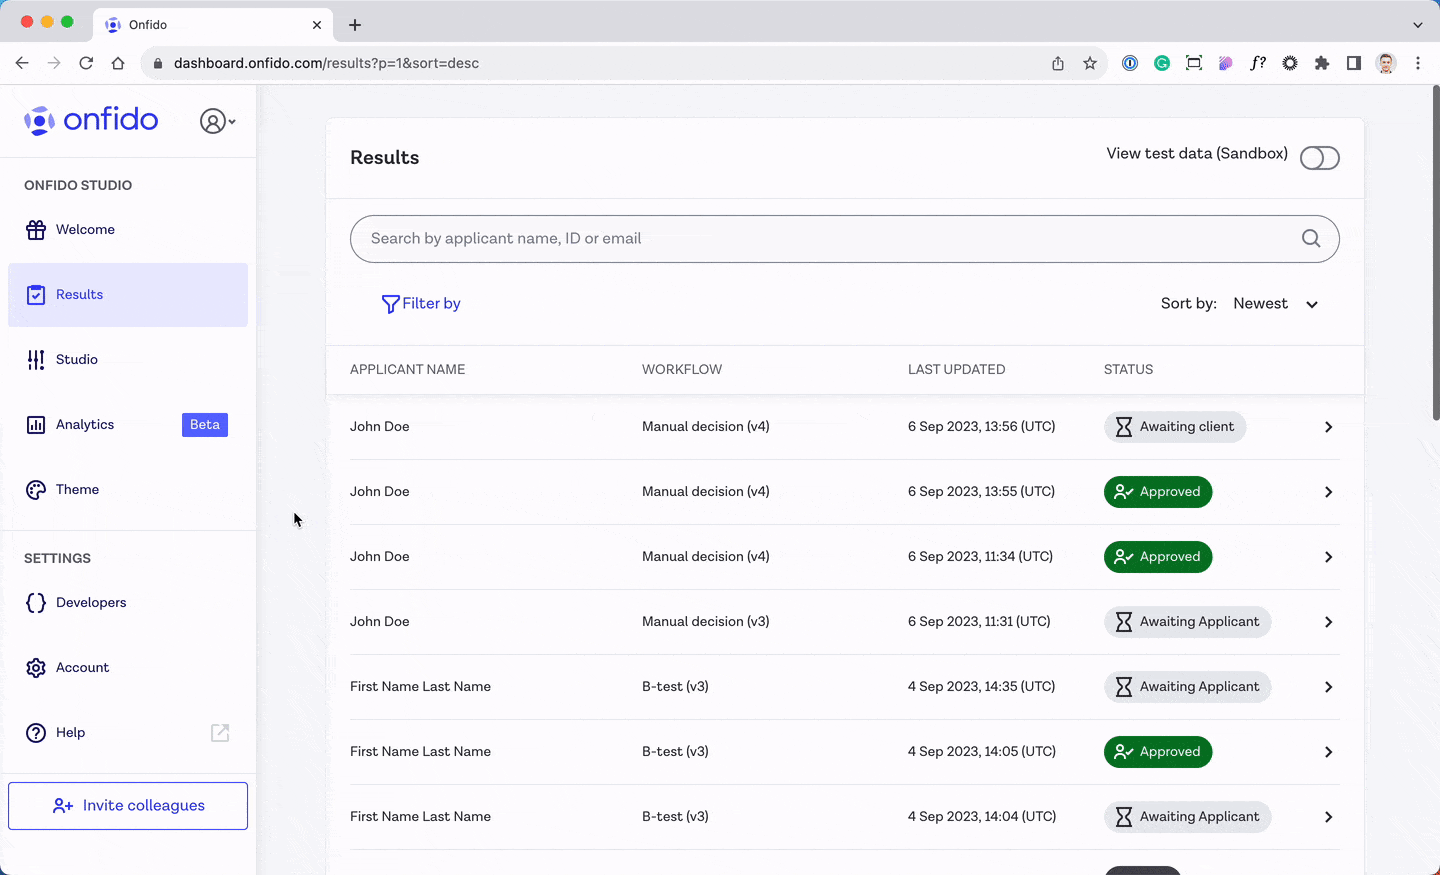Screen dimensions: 1440x875
Task: Expand the 14:05 First Name Last Name row
Action: 1328,752
